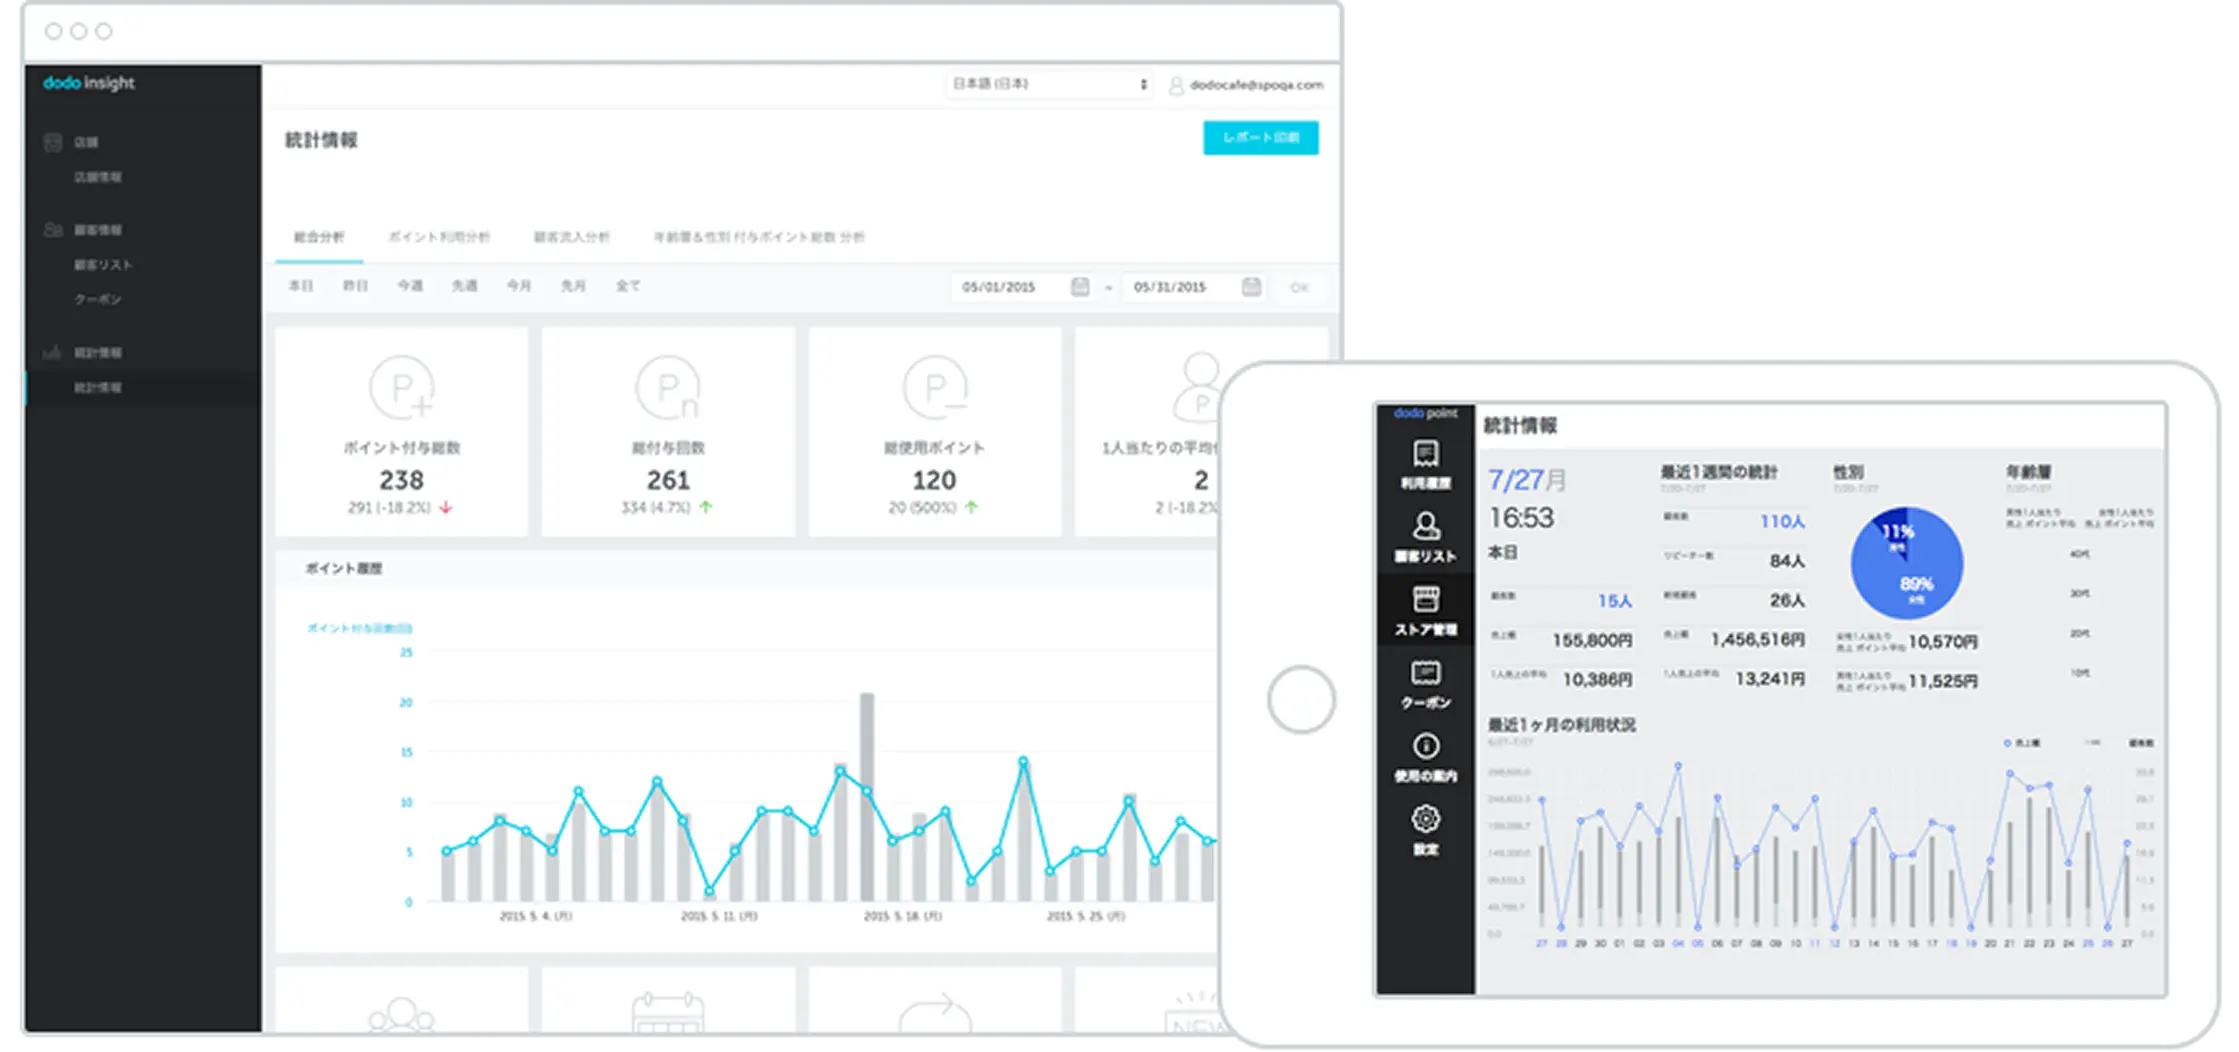Open the 日本語 (日本) language dropdown
Image resolution: width=2239 pixels, height=1052 pixels.
pyautogui.click(x=1049, y=84)
